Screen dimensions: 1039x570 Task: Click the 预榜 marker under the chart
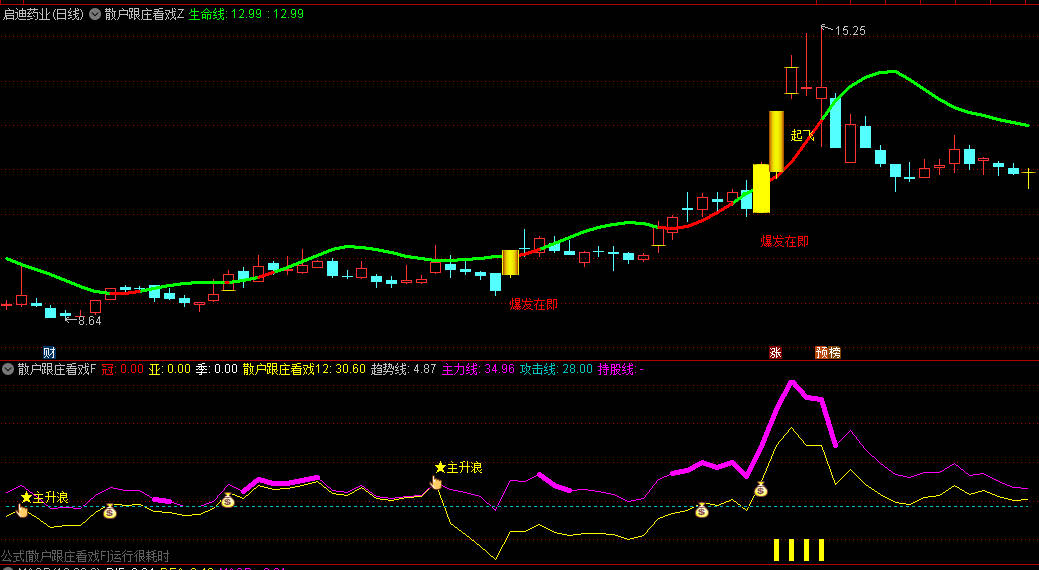click(x=828, y=353)
